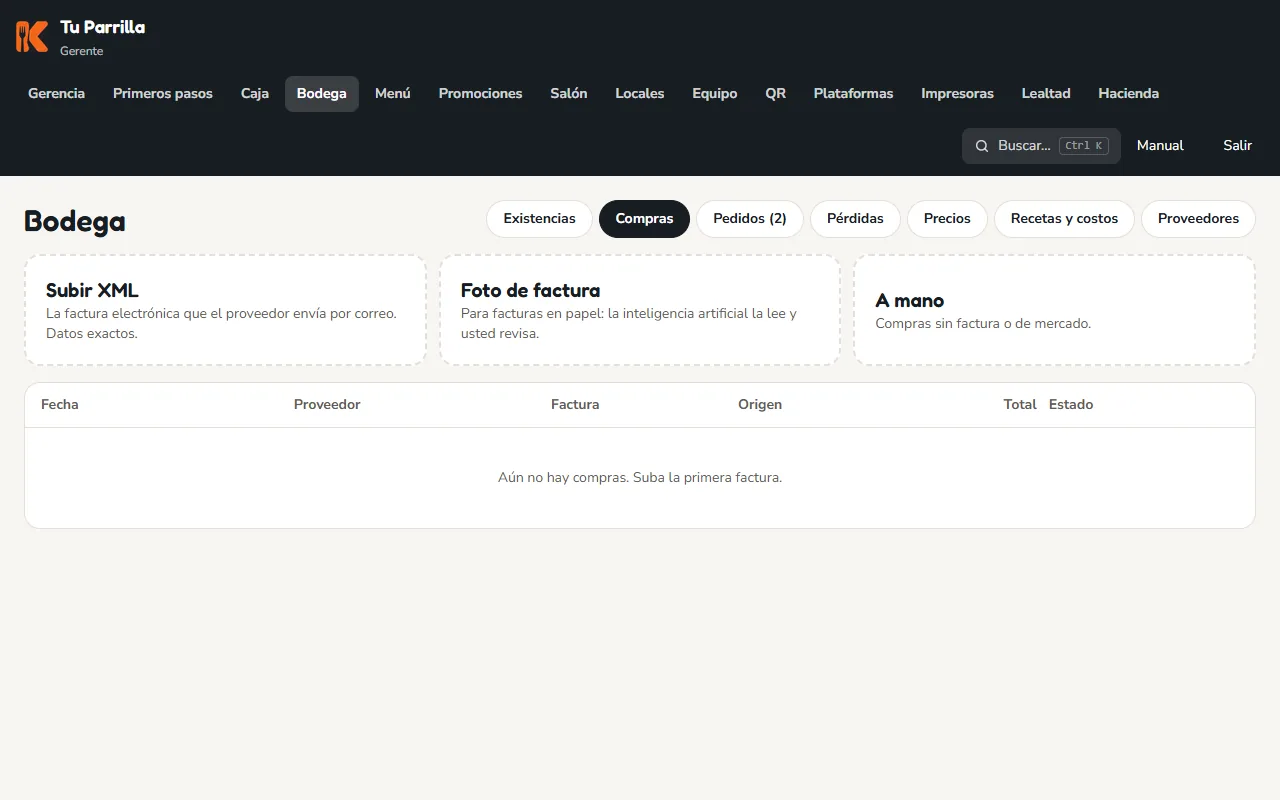Go to Locales in the navbar
Viewport: 1280px width, 800px height.
tap(640, 94)
